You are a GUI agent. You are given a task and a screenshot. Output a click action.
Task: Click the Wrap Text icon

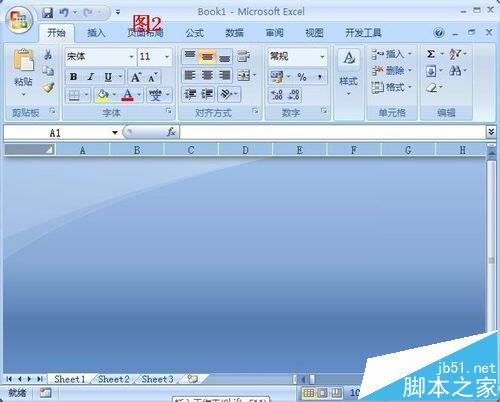(244, 56)
